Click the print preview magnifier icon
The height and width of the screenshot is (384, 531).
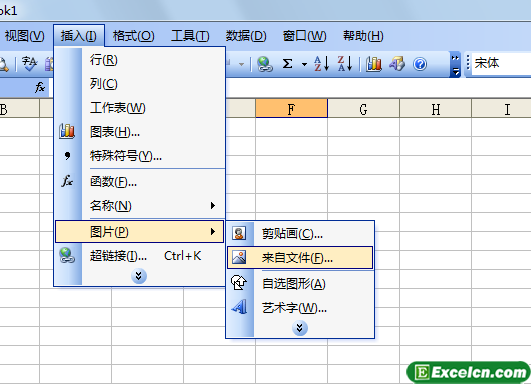tap(4, 64)
